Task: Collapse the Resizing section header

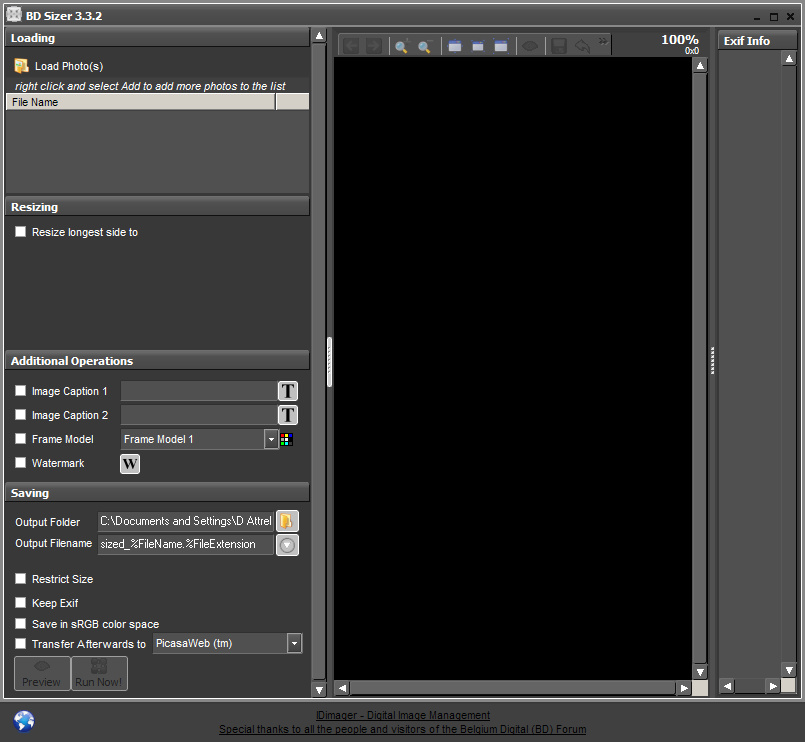Action: tap(157, 207)
